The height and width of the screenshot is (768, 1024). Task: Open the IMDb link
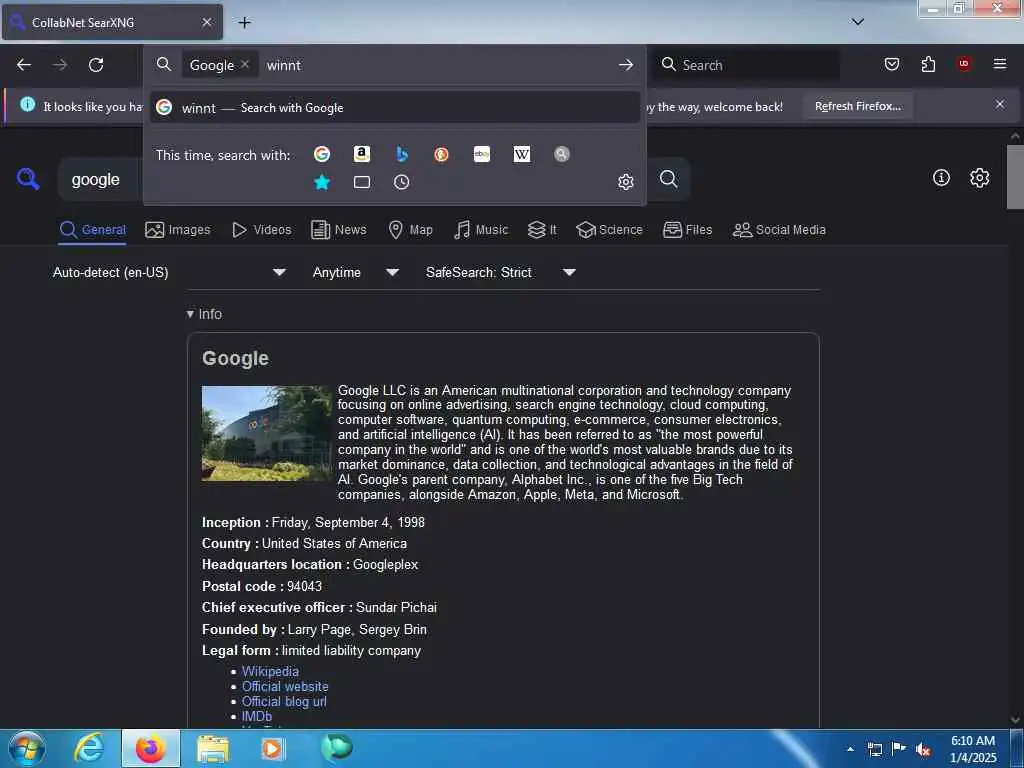click(257, 716)
